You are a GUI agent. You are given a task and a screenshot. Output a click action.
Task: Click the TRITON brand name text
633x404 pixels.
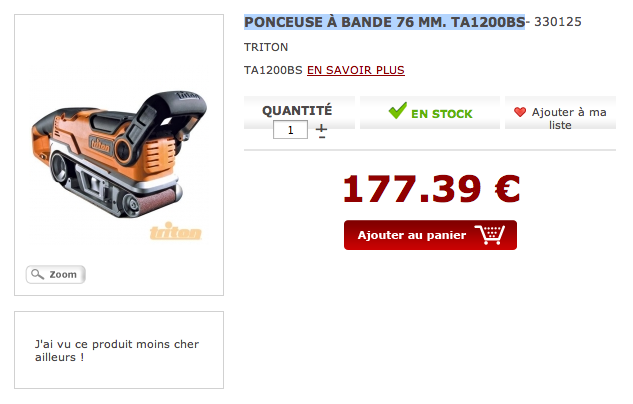(266, 47)
